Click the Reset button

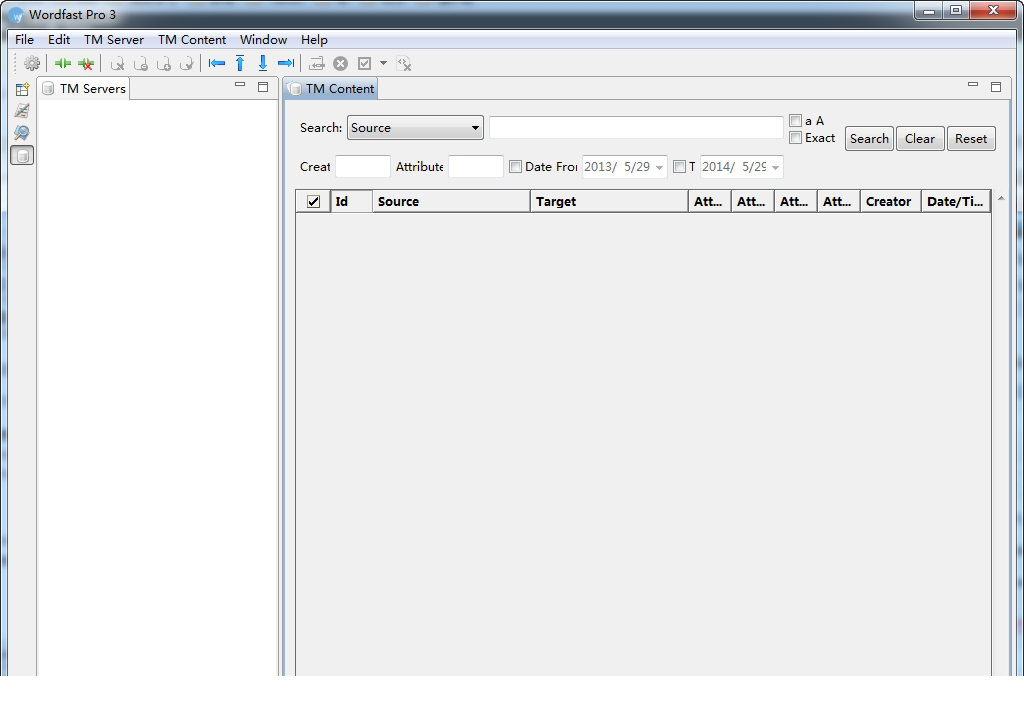pyautogui.click(x=971, y=139)
